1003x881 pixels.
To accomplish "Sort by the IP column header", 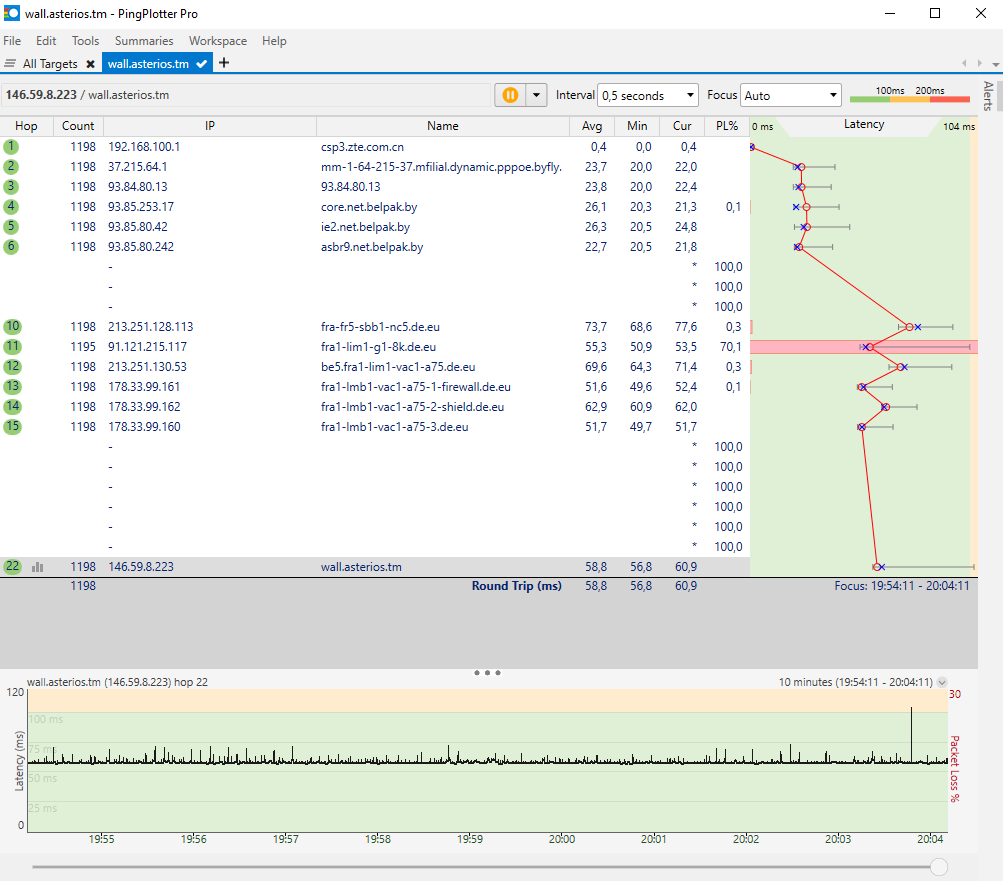I will [x=210, y=126].
